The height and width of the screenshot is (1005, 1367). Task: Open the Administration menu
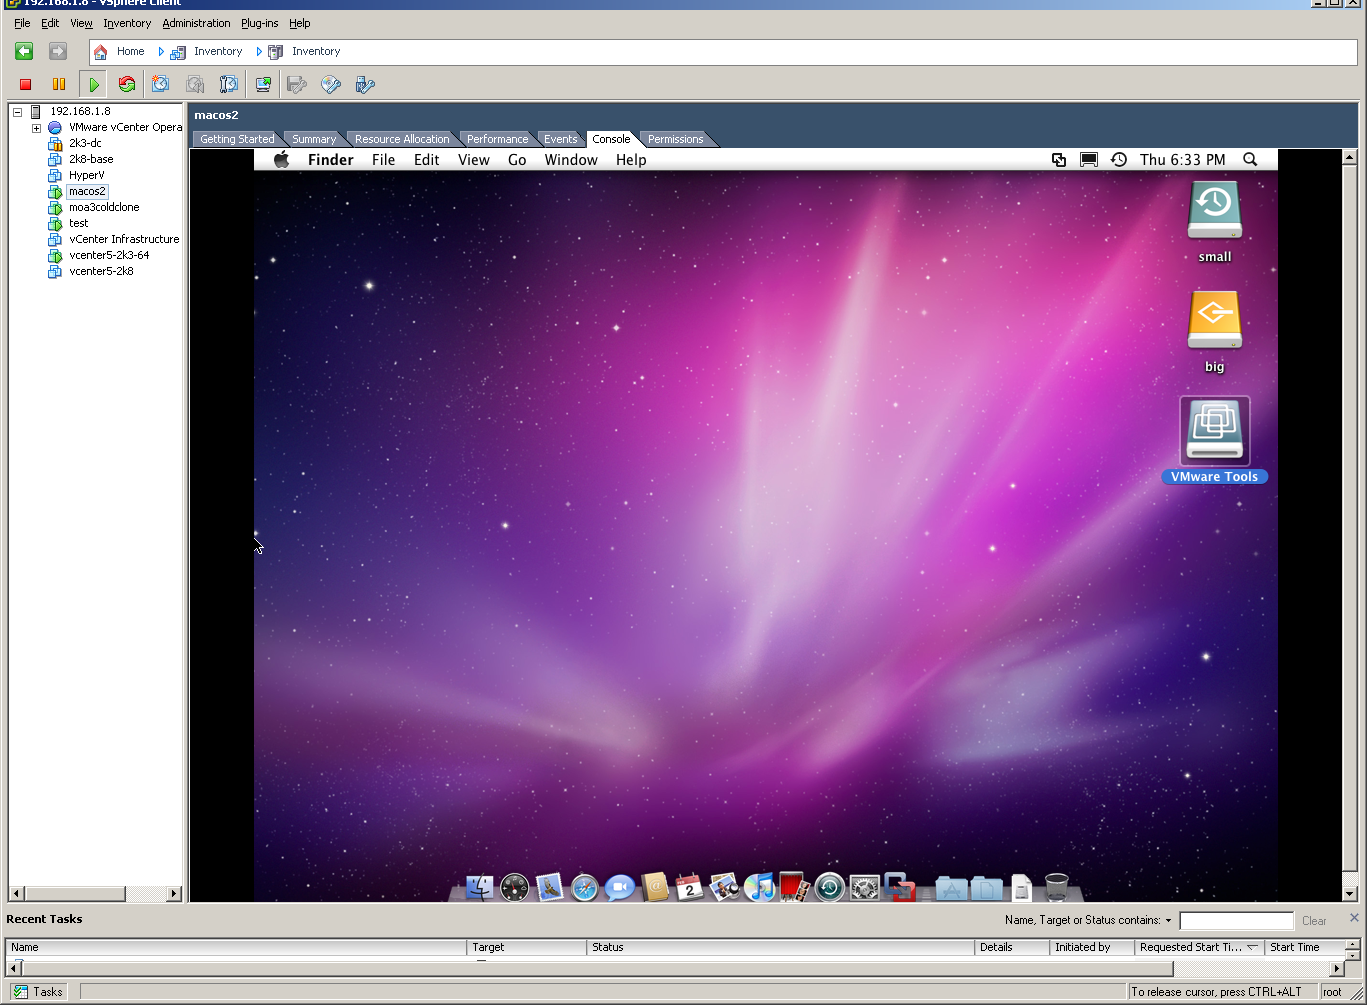pyautogui.click(x=196, y=23)
